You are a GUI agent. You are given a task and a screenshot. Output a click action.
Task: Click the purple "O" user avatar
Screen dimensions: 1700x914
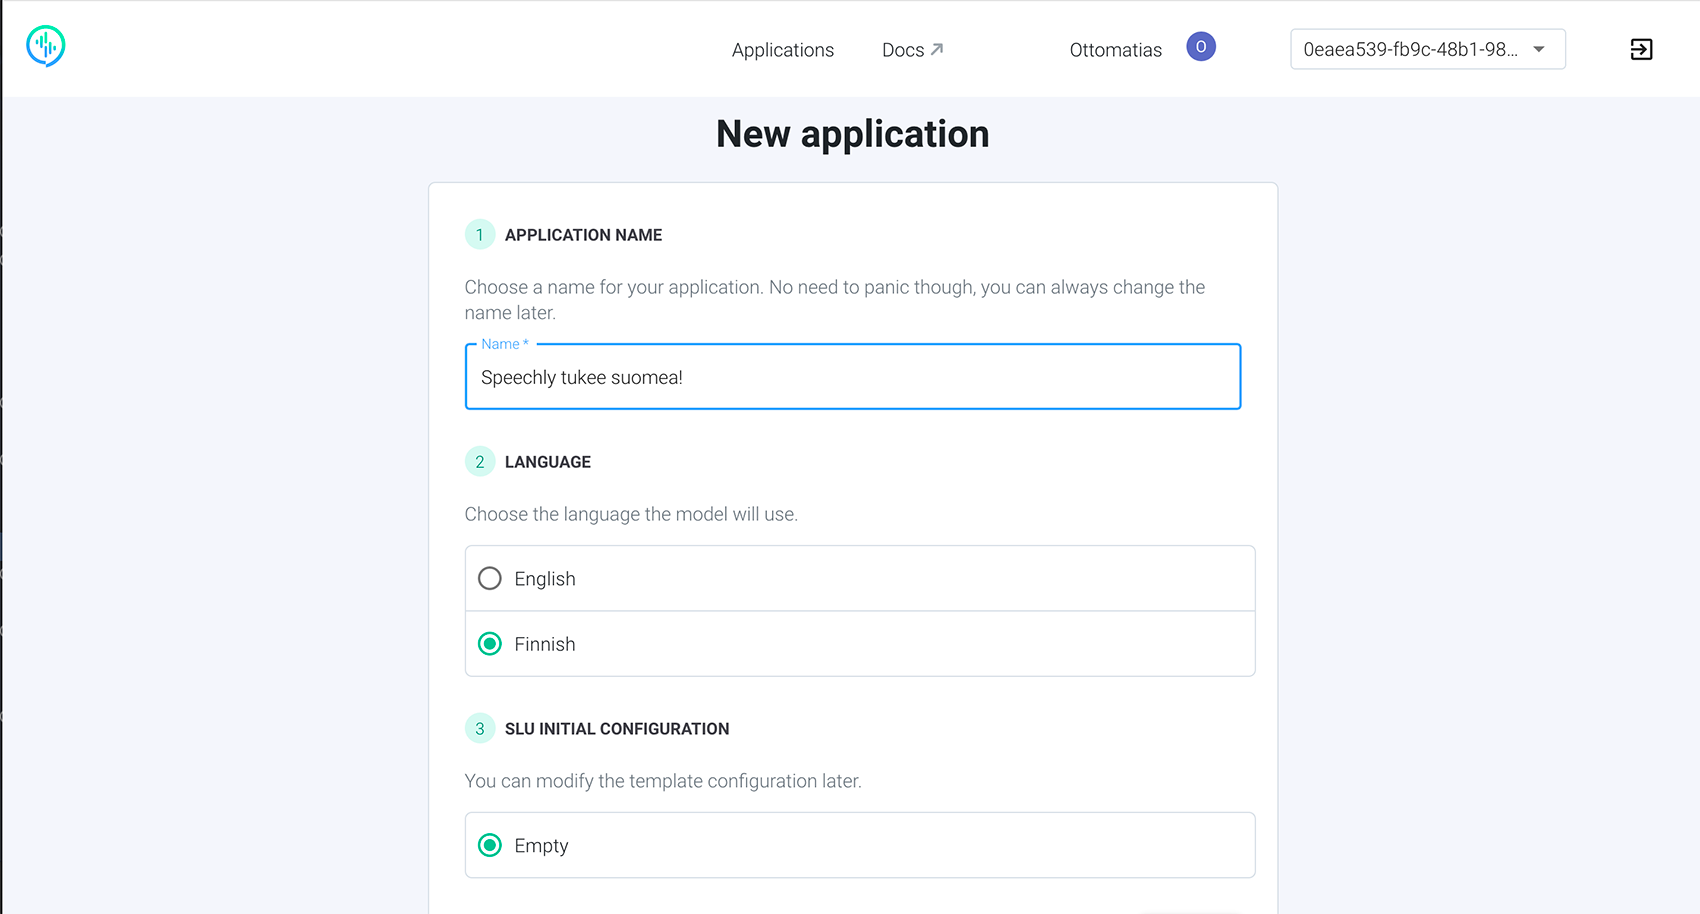1200,47
